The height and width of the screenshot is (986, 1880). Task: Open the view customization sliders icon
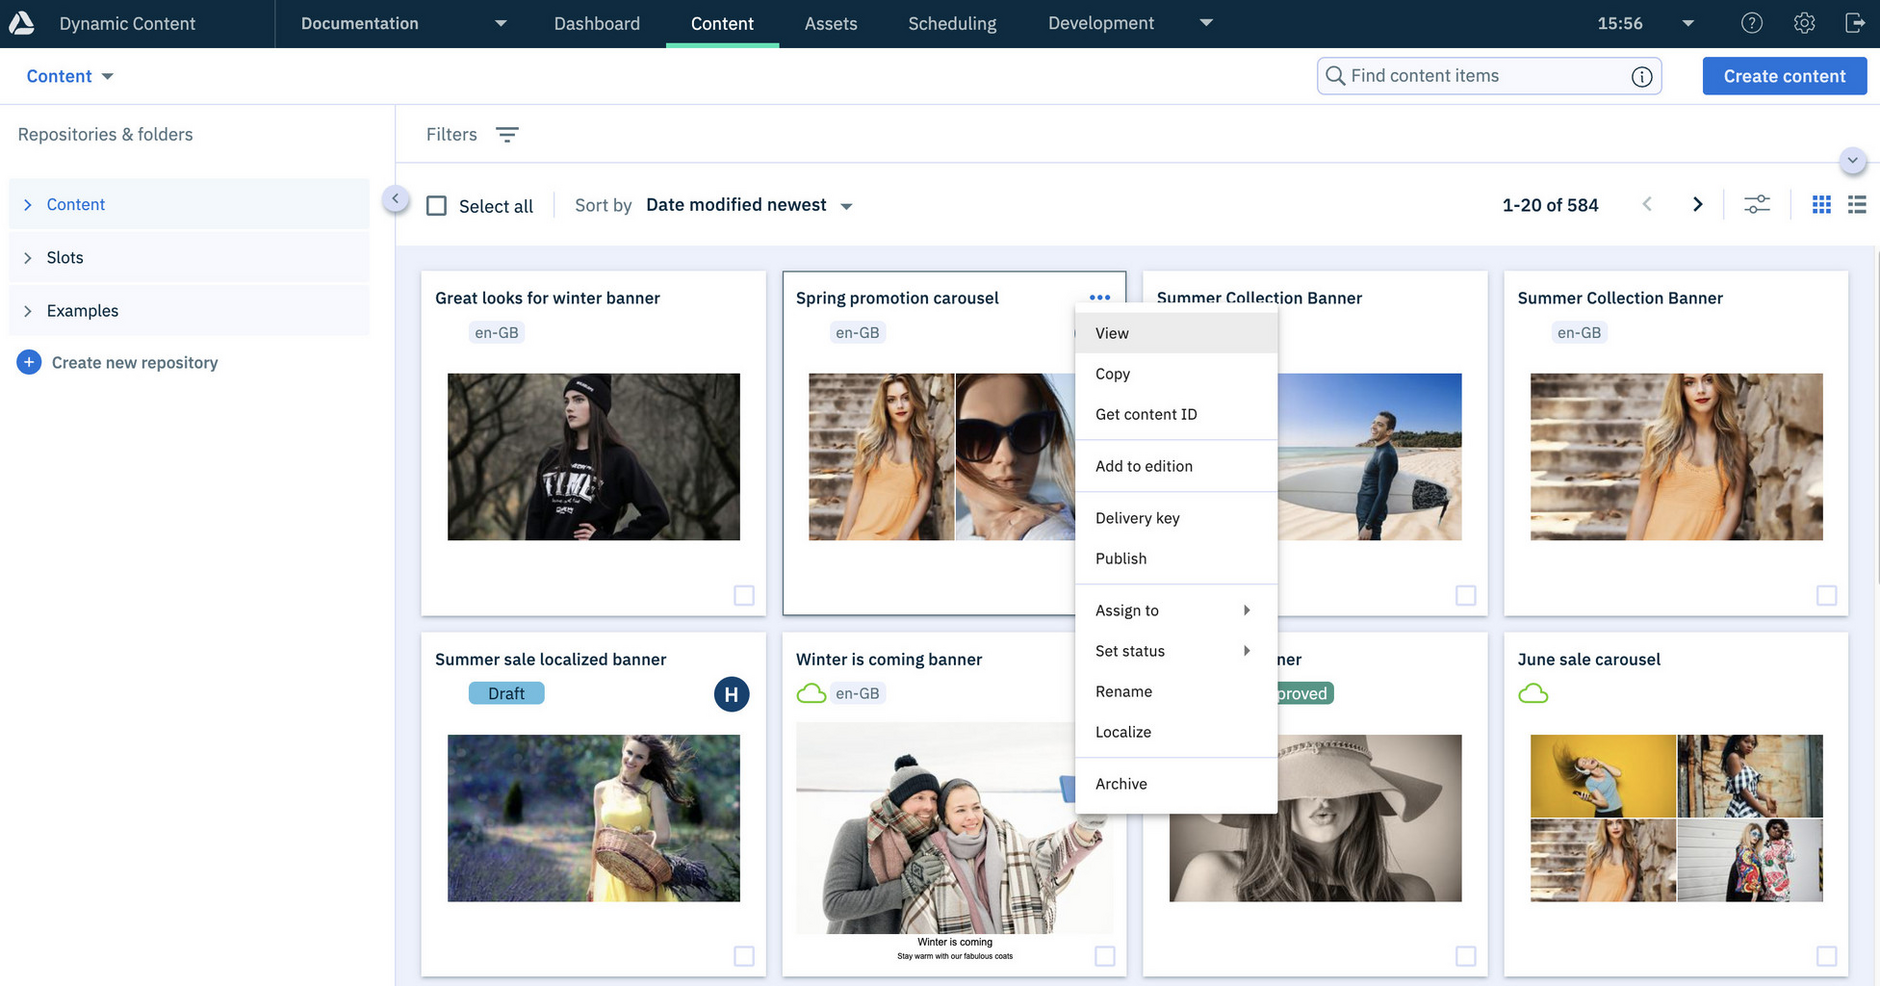click(x=1757, y=205)
